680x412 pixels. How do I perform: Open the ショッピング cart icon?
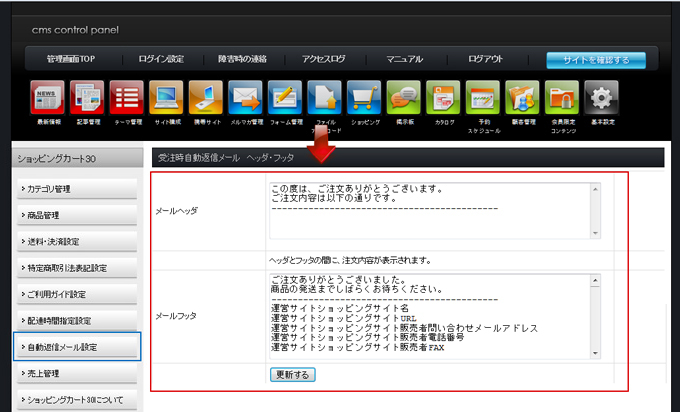point(365,98)
